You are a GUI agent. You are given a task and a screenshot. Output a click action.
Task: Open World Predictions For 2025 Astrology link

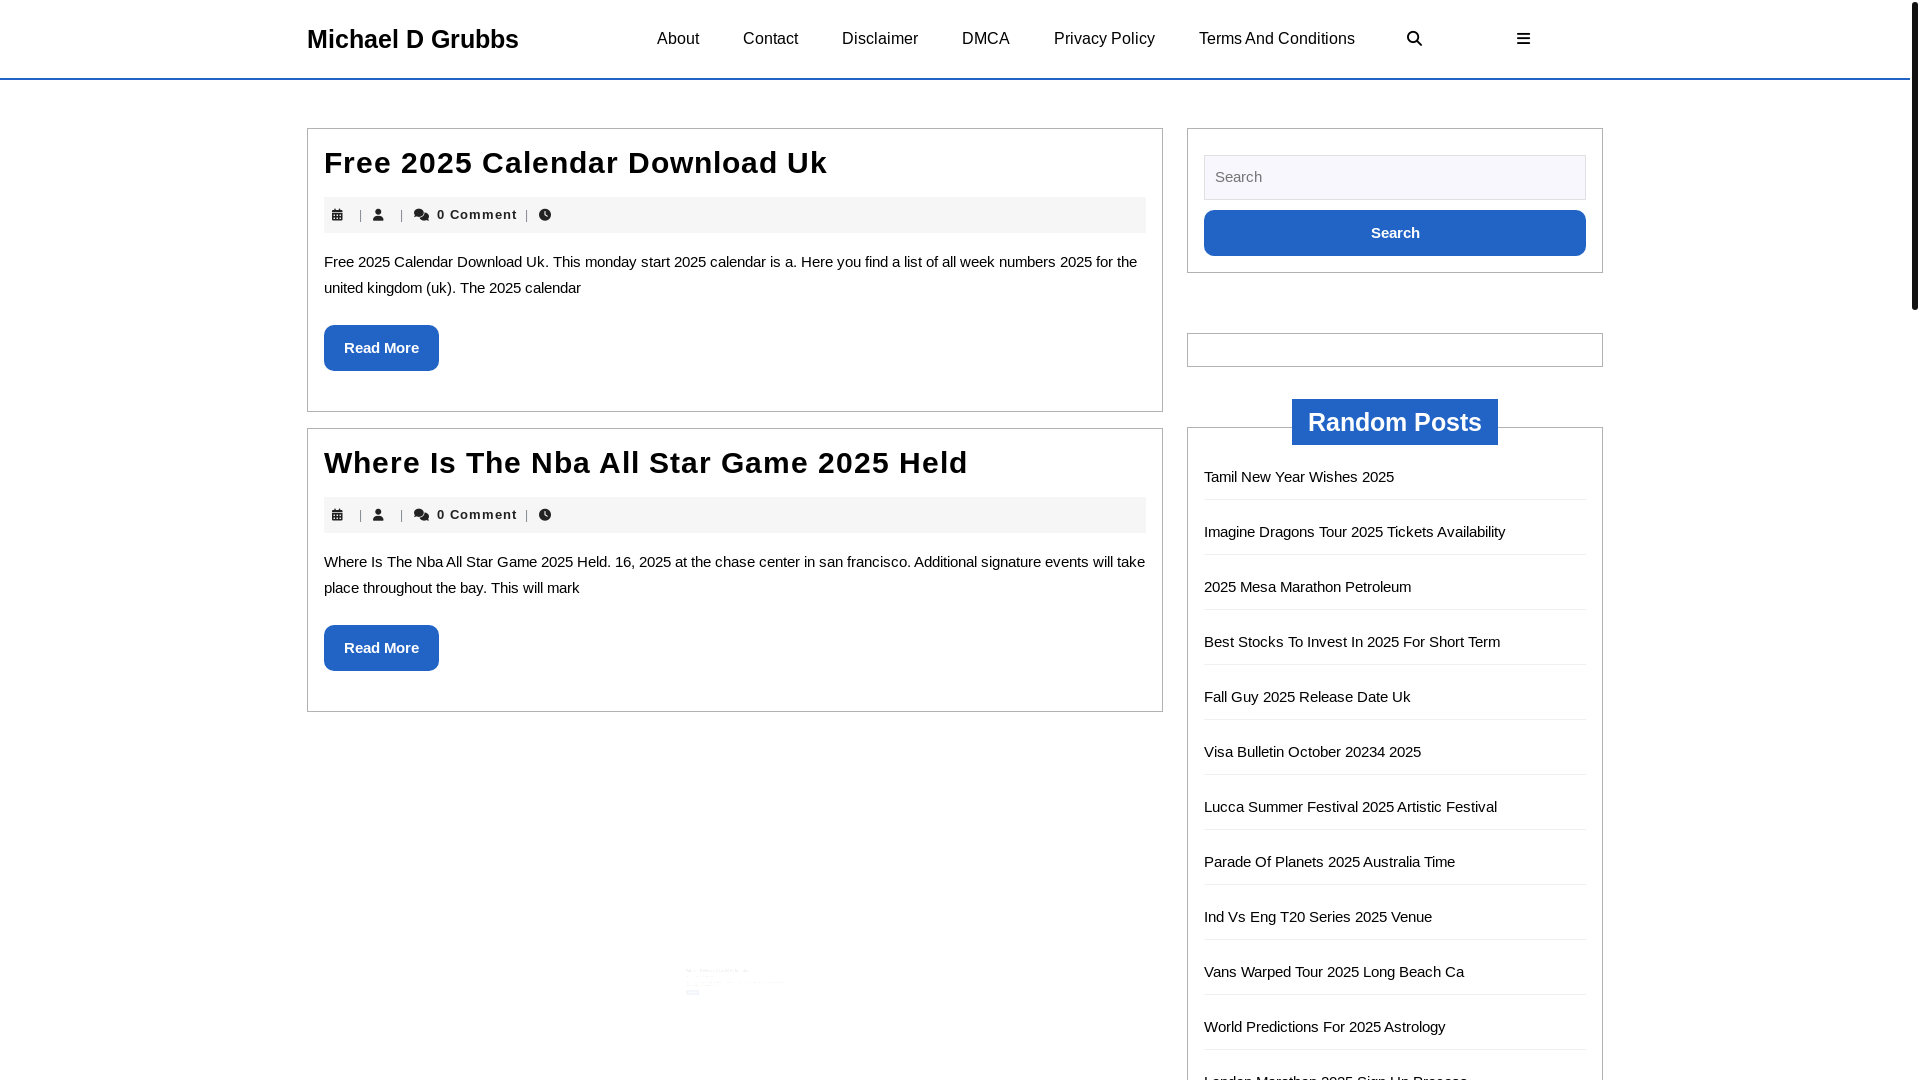click(1324, 1027)
